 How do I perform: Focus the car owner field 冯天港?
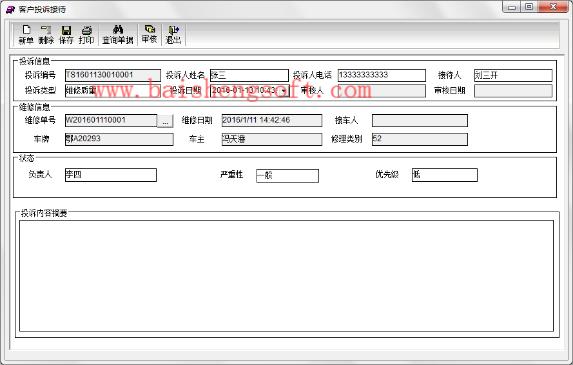tap(272, 139)
